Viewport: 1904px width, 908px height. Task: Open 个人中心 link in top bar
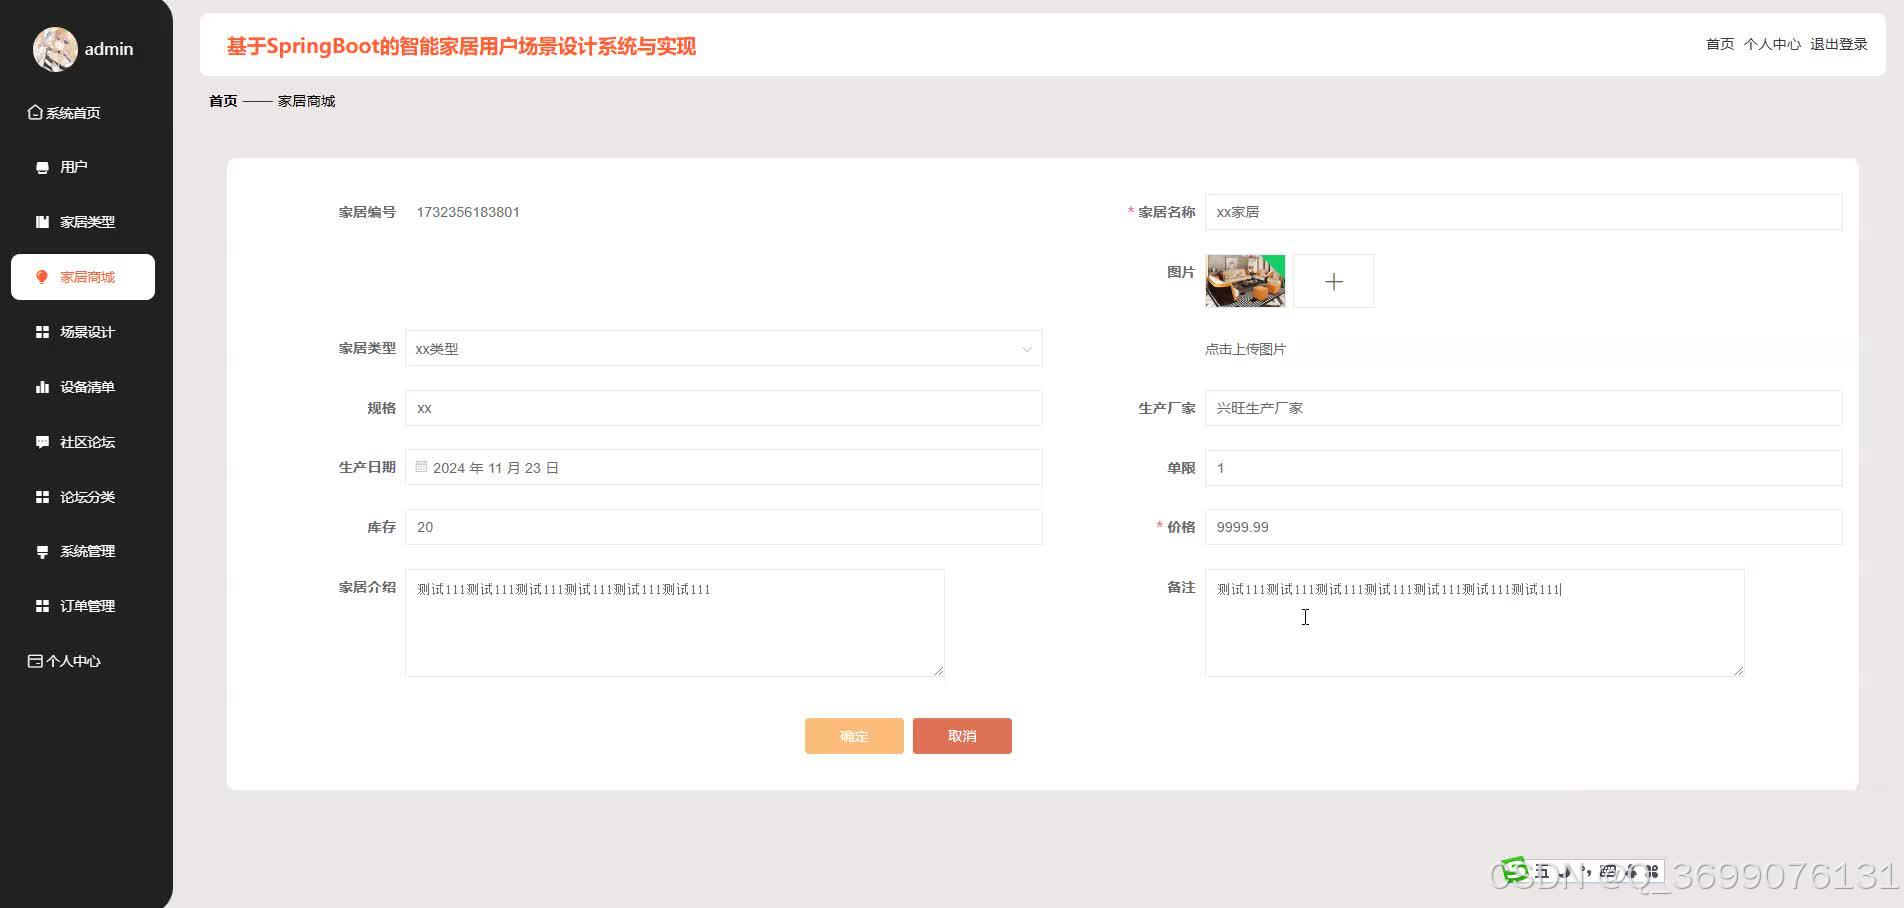tap(1772, 44)
